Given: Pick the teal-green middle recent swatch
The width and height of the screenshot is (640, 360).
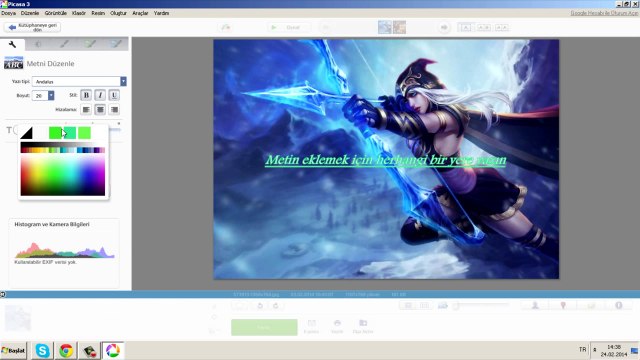Looking at the screenshot, I should coord(70,133).
